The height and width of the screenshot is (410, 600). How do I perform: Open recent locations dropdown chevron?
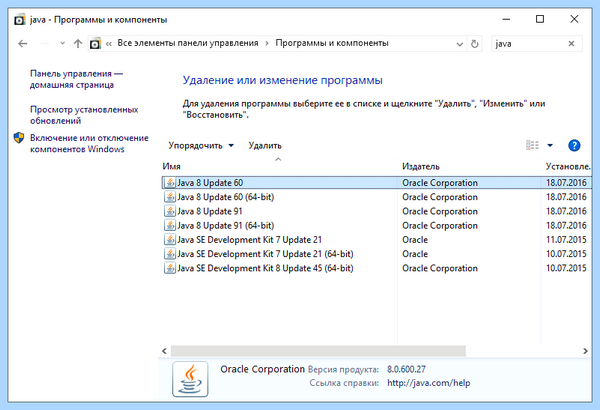click(x=62, y=44)
